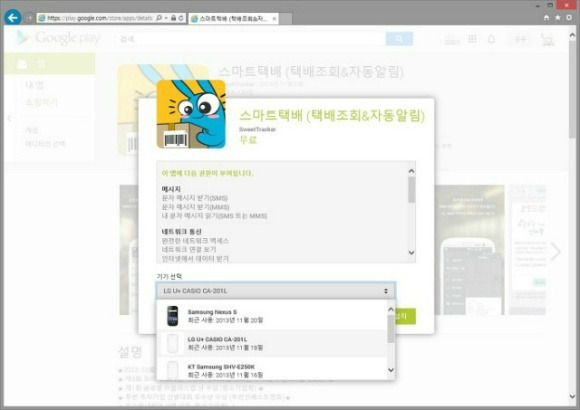Click the 공유 button in header
The image size is (580, 410).
tap(520, 39)
